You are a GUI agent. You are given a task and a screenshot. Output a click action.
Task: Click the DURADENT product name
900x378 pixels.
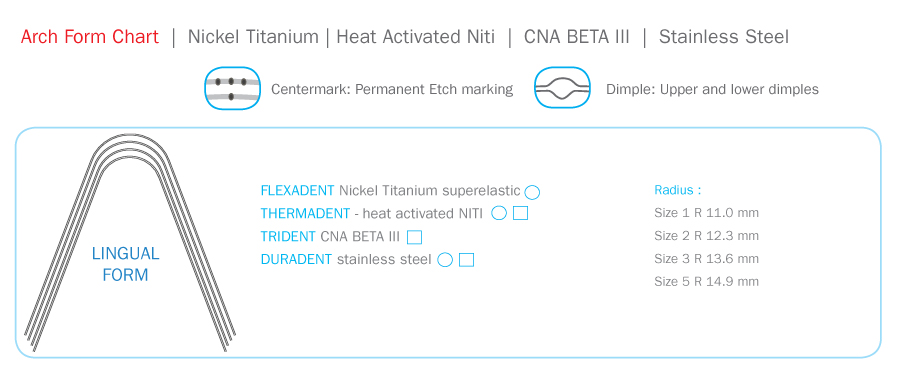[x=296, y=259]
